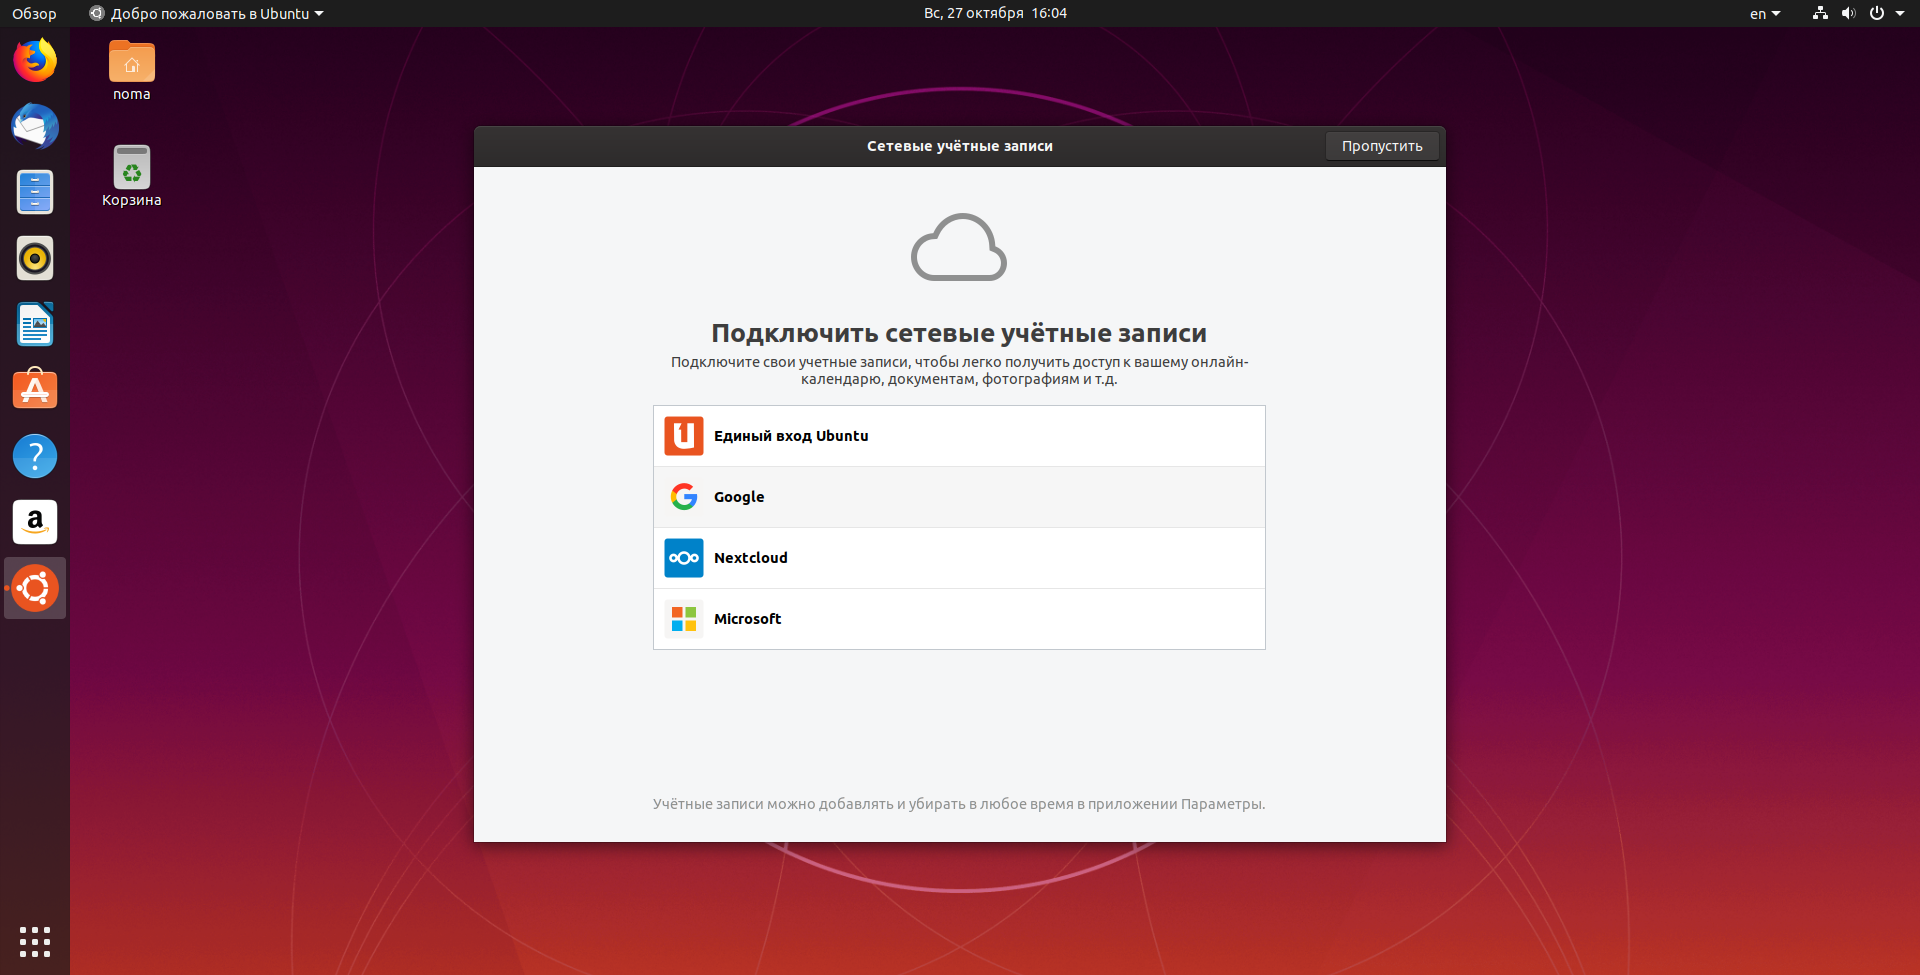Launch Amazon from the dock
This screenshot has height=975, width=1920.
[35, 522]
